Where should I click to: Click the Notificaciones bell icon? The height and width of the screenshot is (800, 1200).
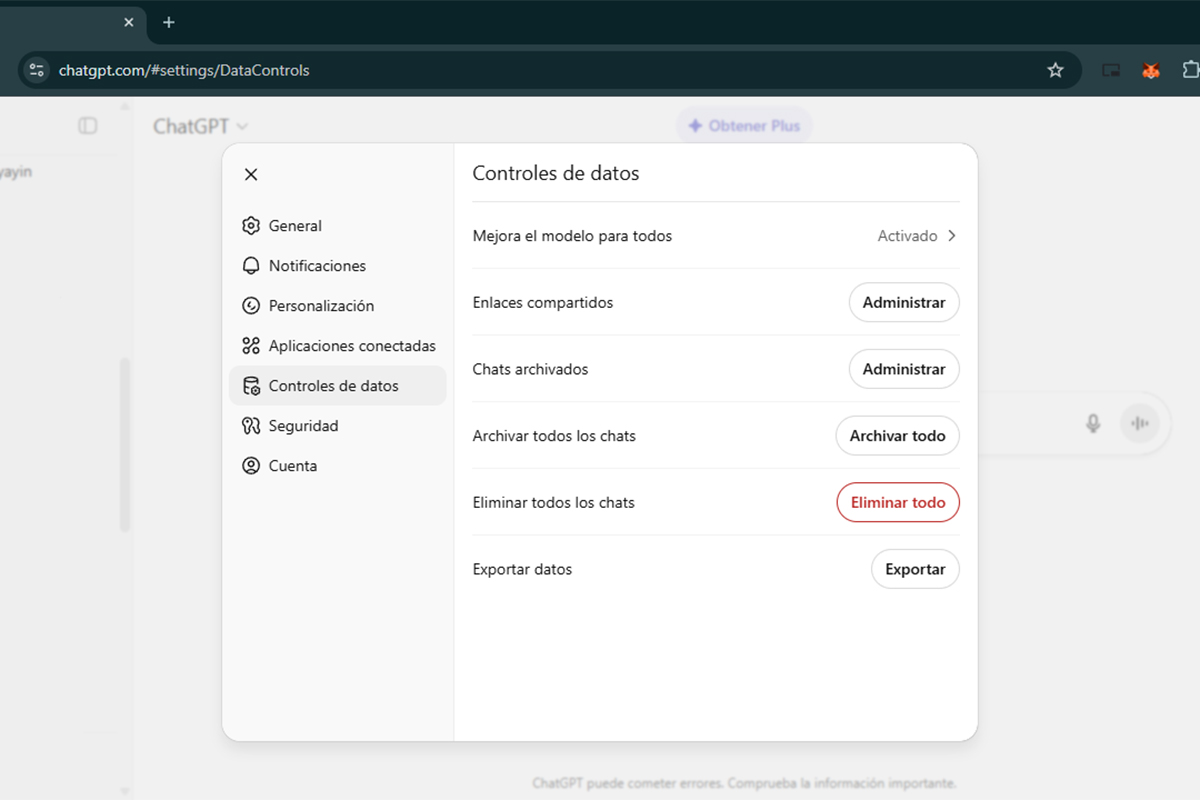pos(251,266)
